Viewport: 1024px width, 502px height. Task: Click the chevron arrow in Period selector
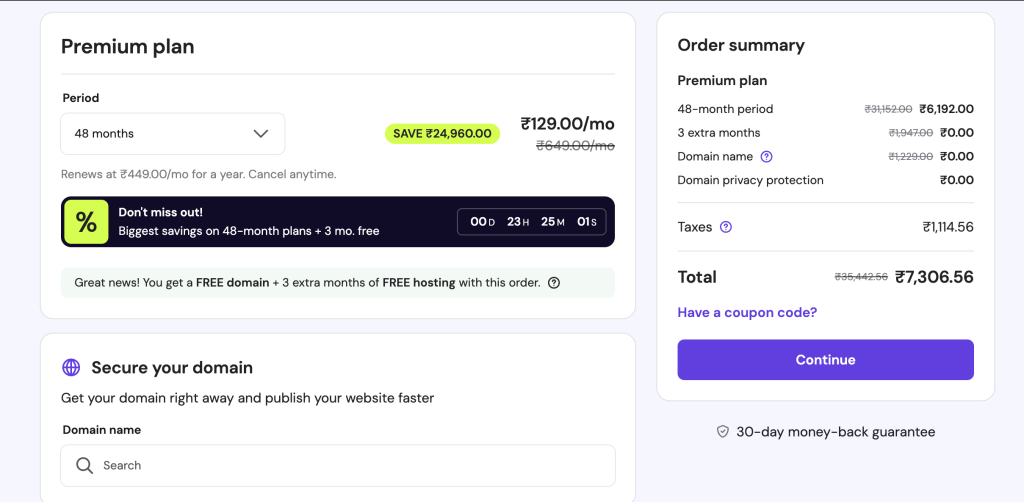[x=261, y=134]
